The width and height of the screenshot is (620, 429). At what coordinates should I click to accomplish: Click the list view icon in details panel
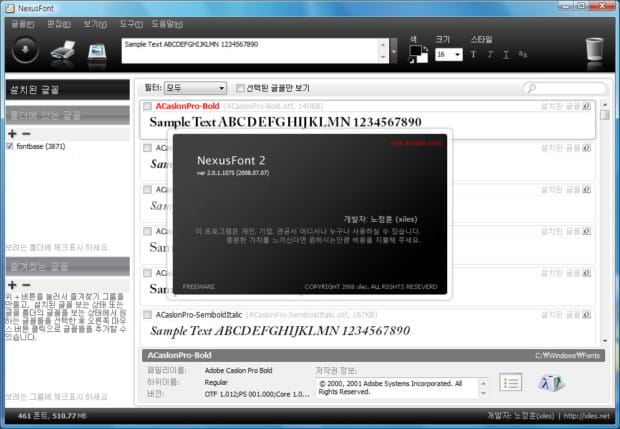tap(511, 382)
